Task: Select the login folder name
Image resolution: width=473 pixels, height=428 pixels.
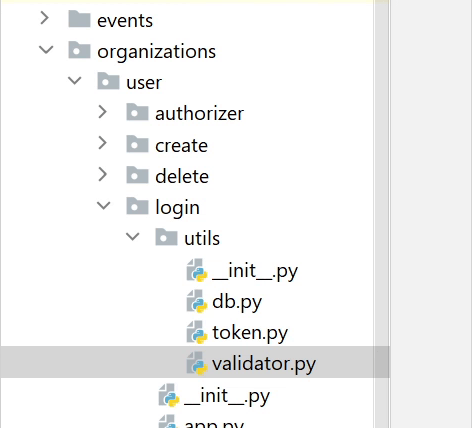Action: [178, 208]
